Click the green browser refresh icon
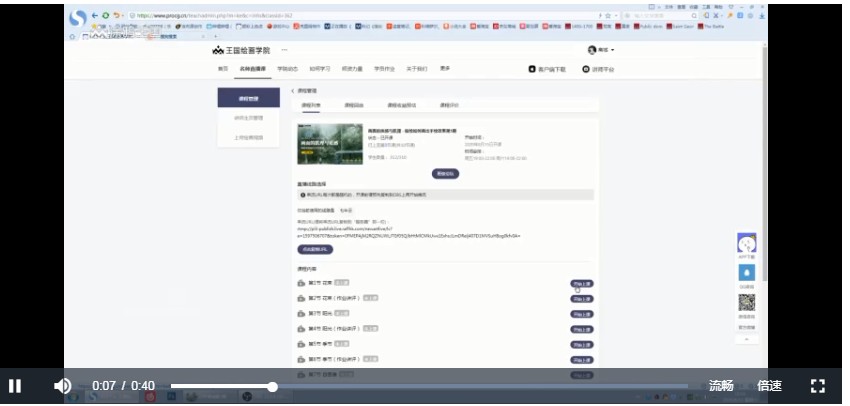This screenshot has height=406, width=850. tap(106, 16)
